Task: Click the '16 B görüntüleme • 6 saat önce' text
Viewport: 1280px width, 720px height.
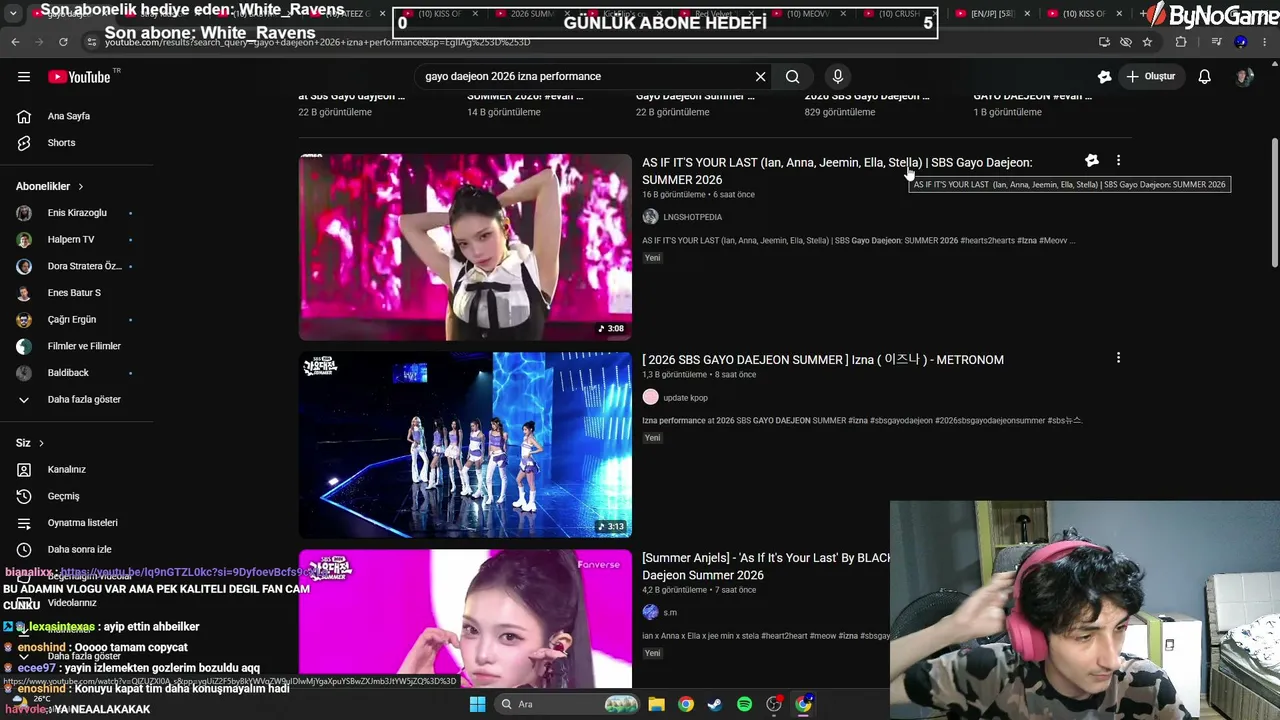Action: pos(698,195)
